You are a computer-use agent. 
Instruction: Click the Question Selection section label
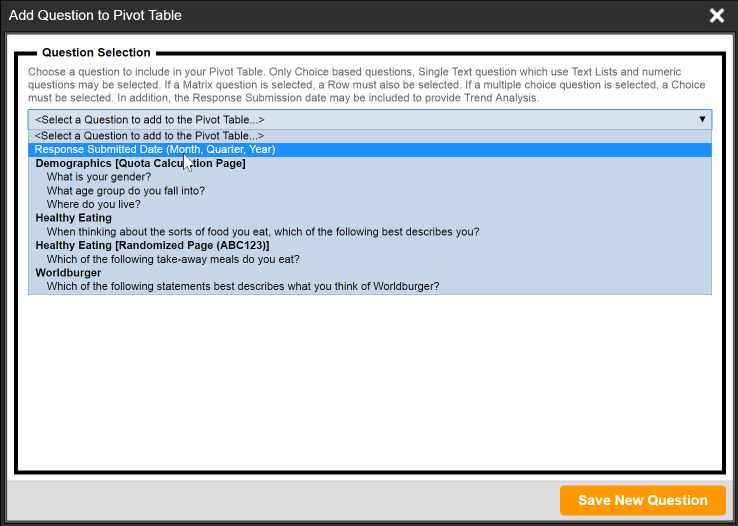pos(96,52)
